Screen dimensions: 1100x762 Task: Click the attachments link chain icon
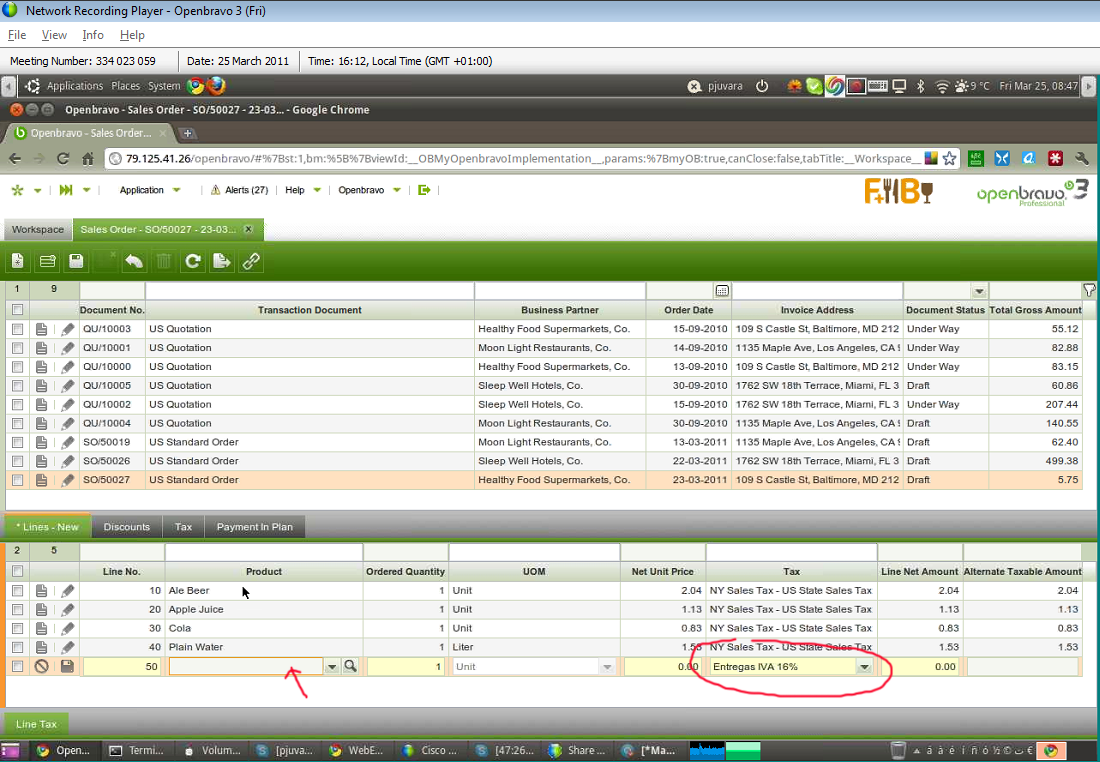coord(251,262)
